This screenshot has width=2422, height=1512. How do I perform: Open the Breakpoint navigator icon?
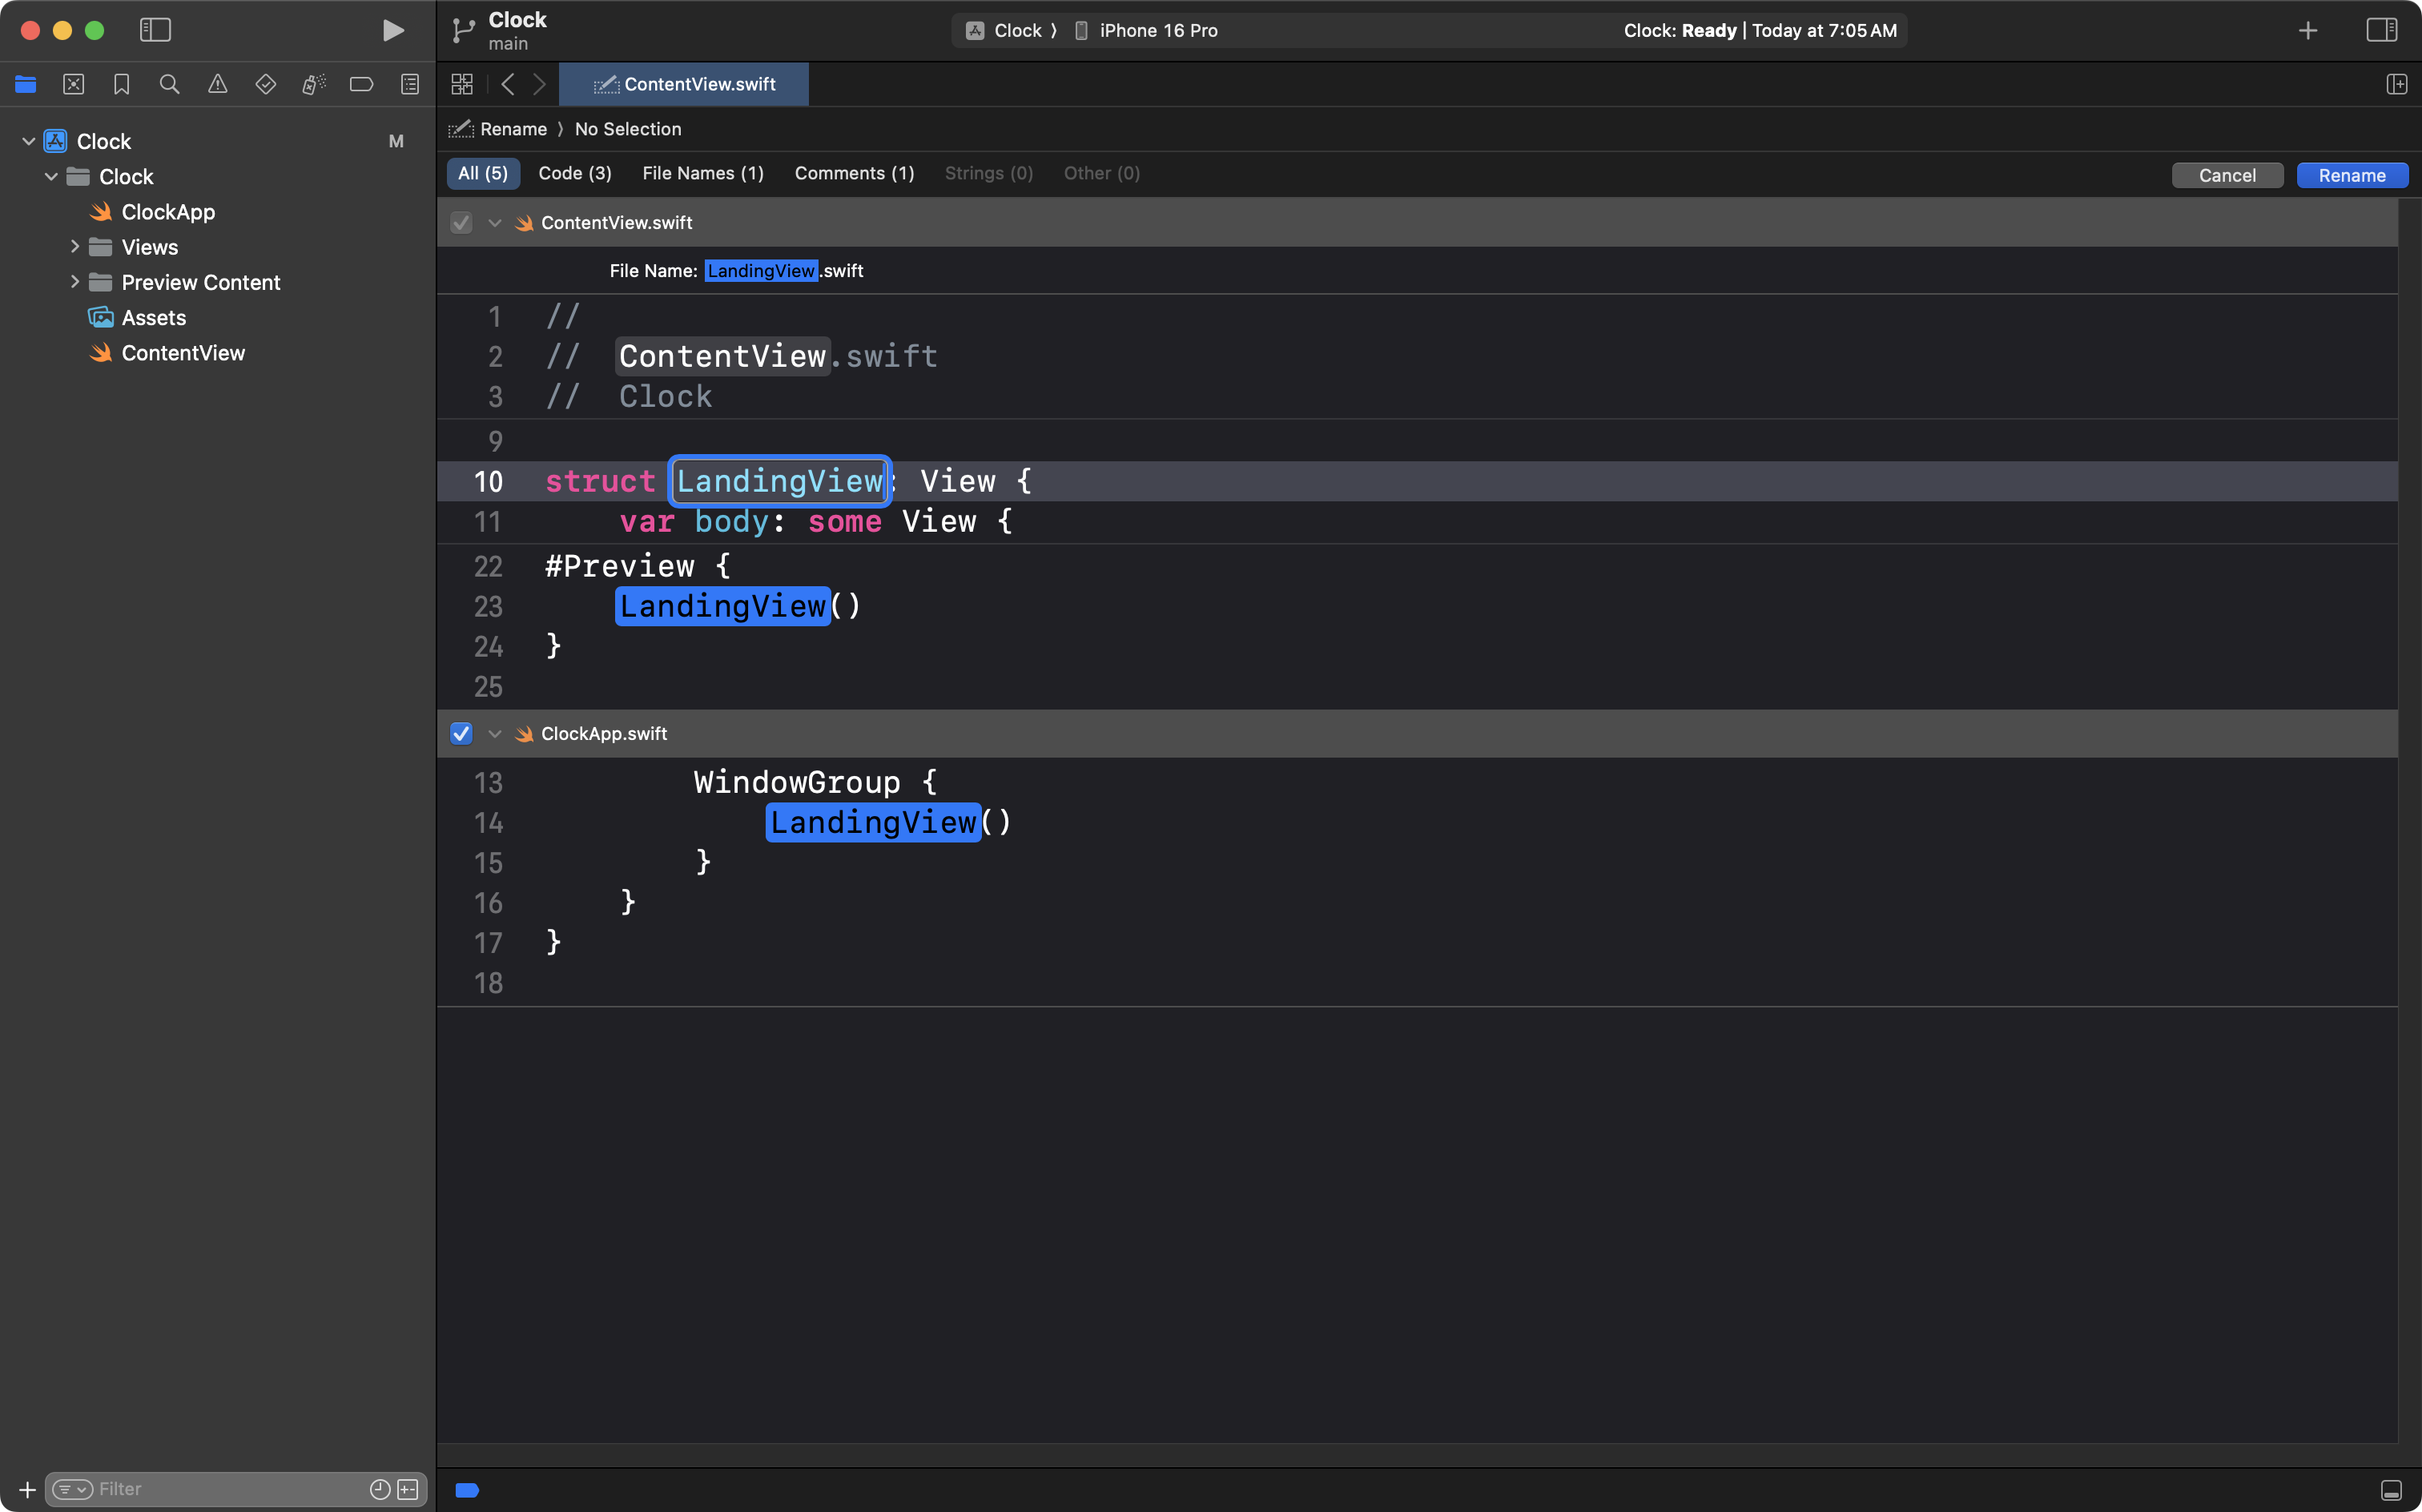pos(361,85)
